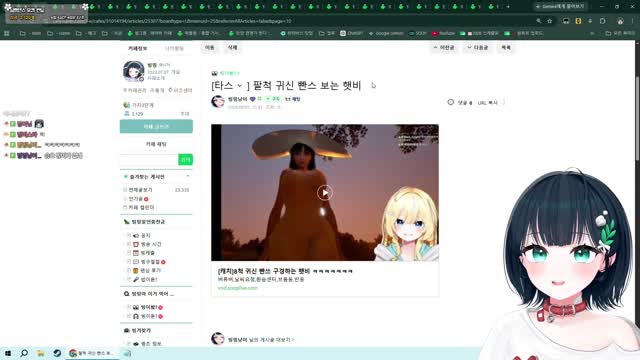Click the green sidebar search button
Viewport: 640px width, 360px height.
(x=186, y=160)
